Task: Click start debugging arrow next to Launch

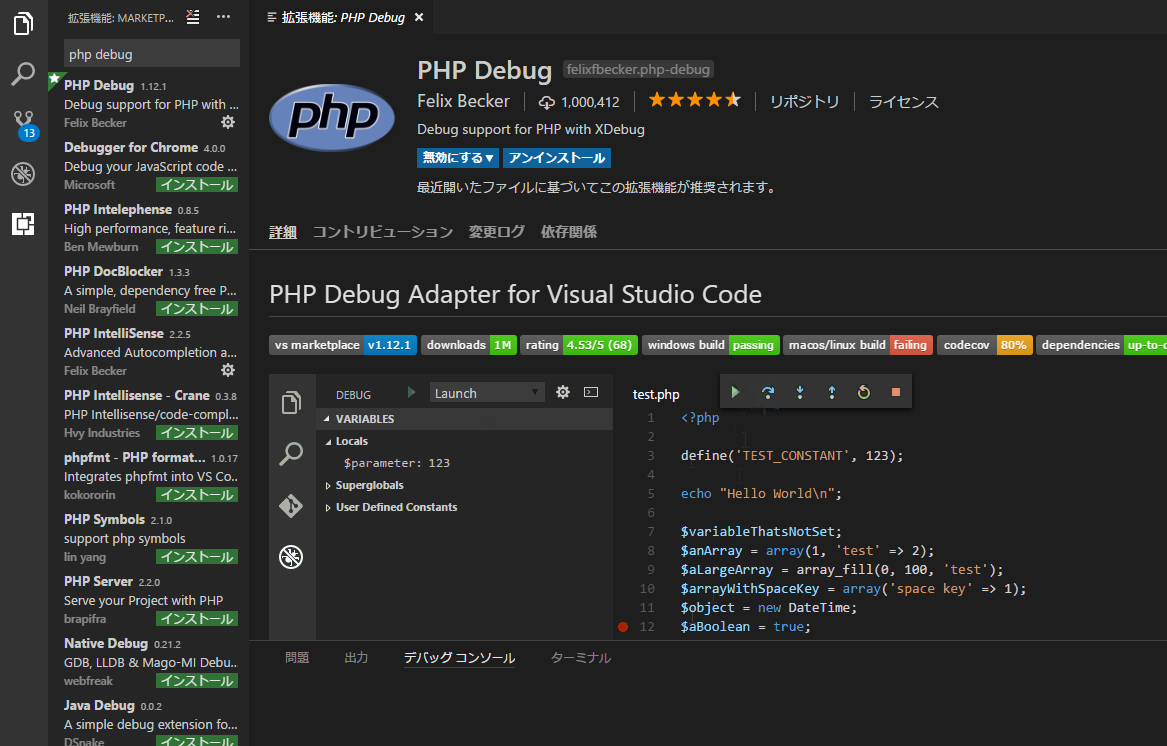Action: [x=411, y=392]
